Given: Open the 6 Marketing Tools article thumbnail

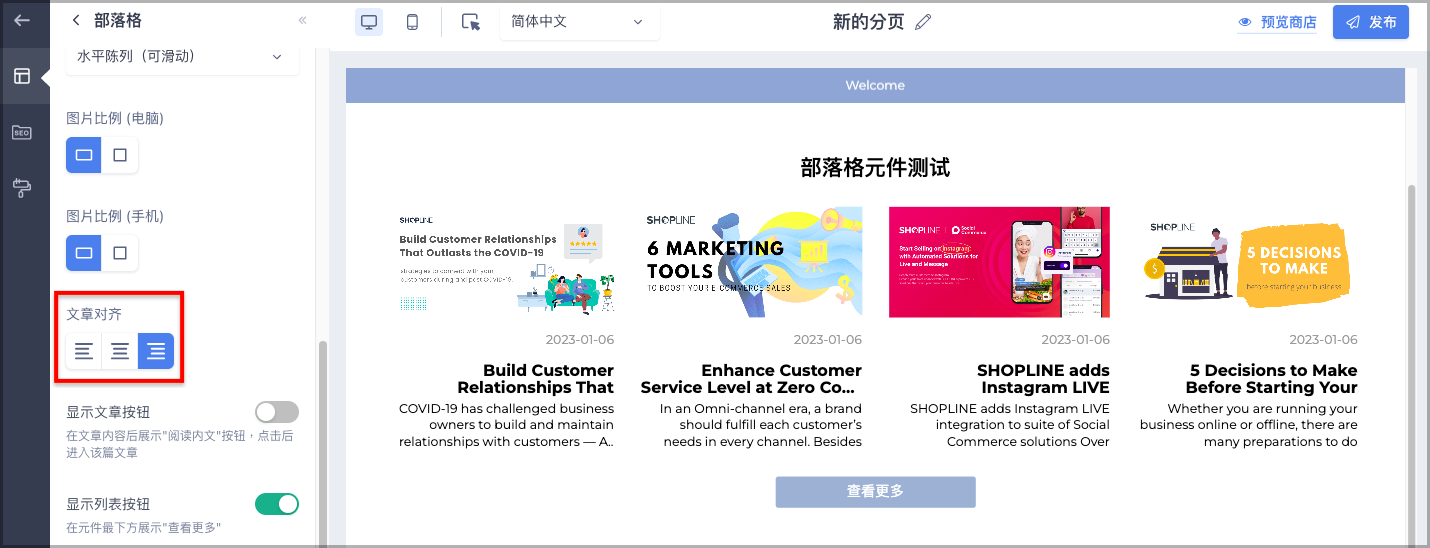Looking at the screenshot, I should click(x=754, y=262).
